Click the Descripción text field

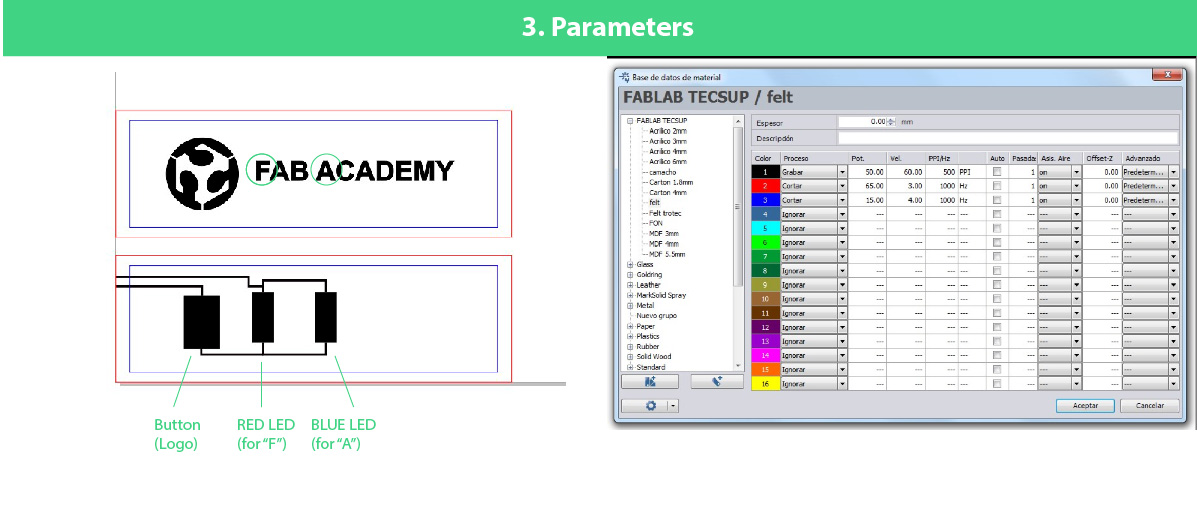[1008, 138]
